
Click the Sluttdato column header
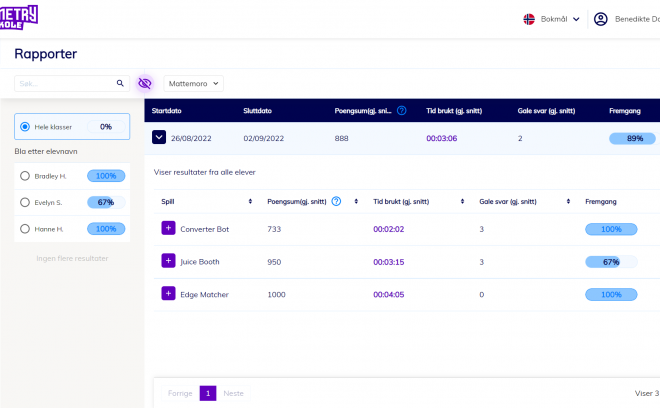257,111
